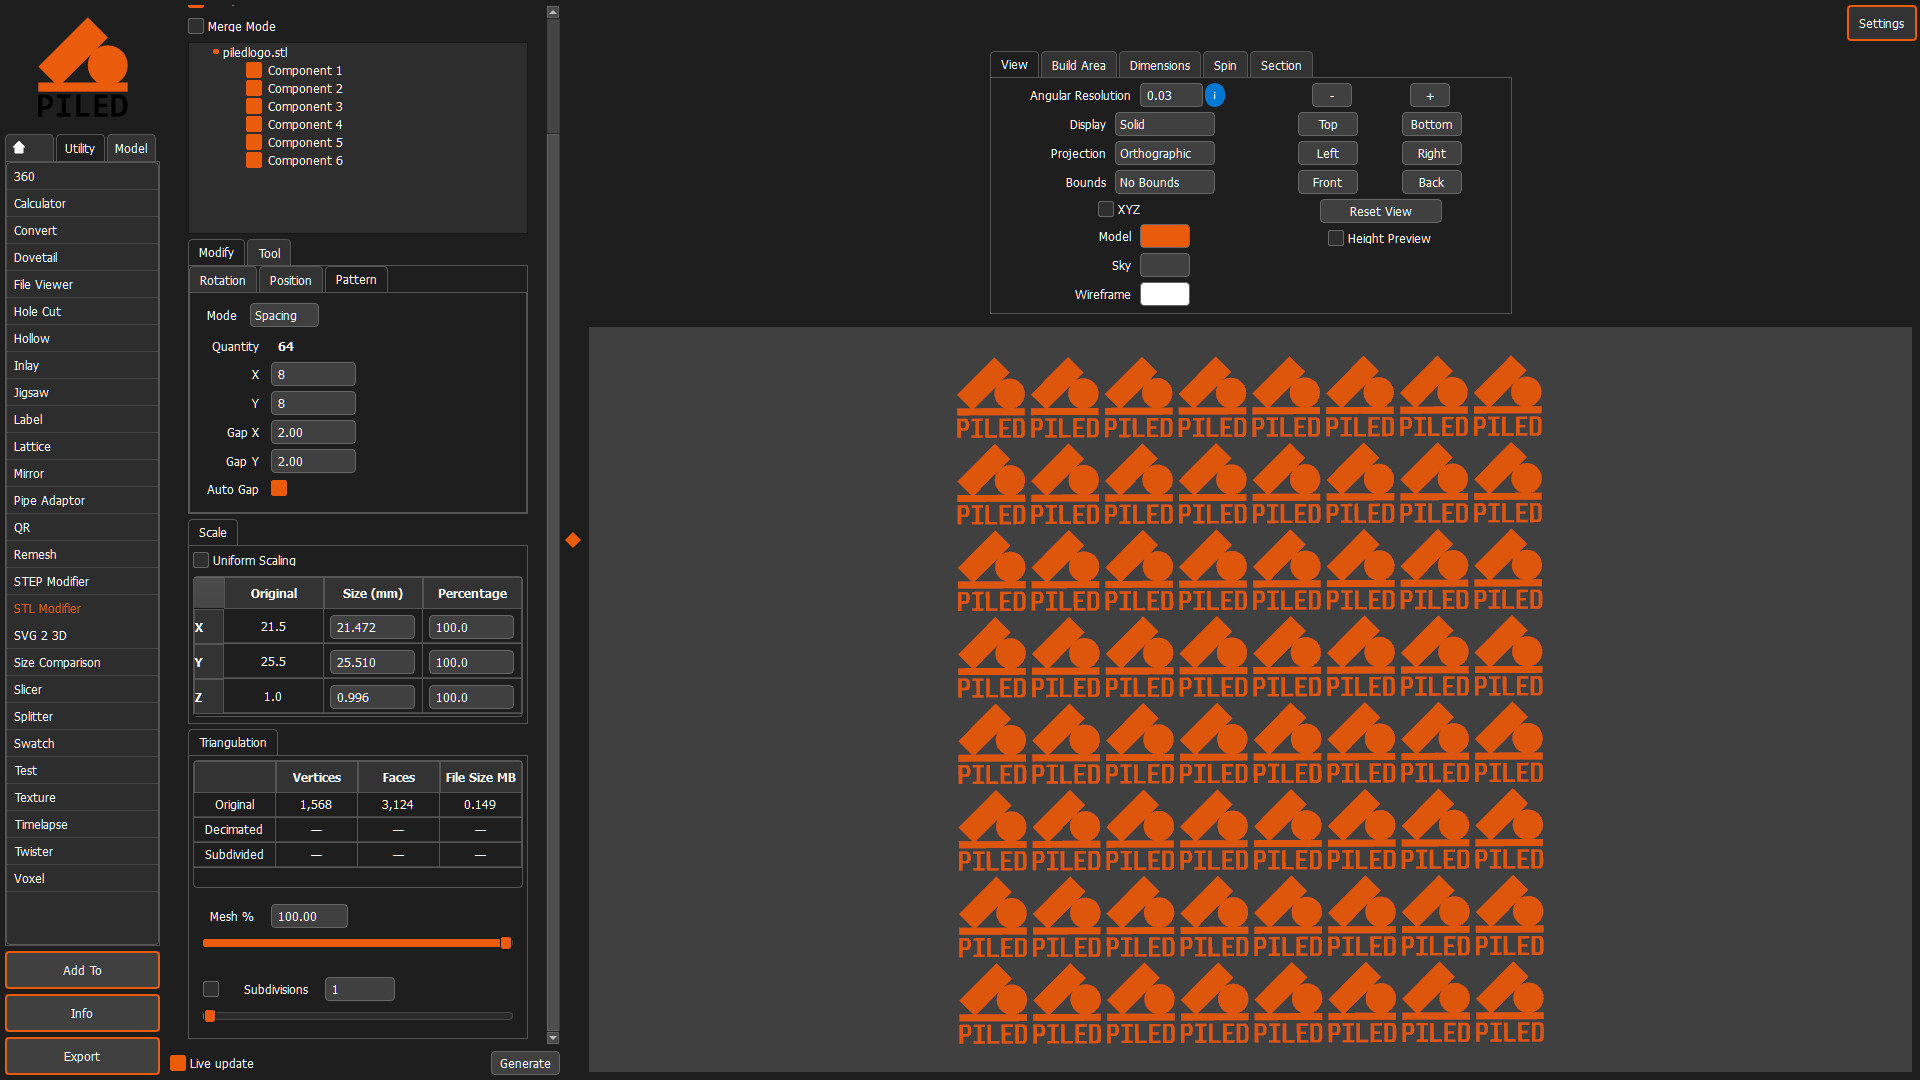Tick the XYZ axes checkbox

coord(1106,209)
